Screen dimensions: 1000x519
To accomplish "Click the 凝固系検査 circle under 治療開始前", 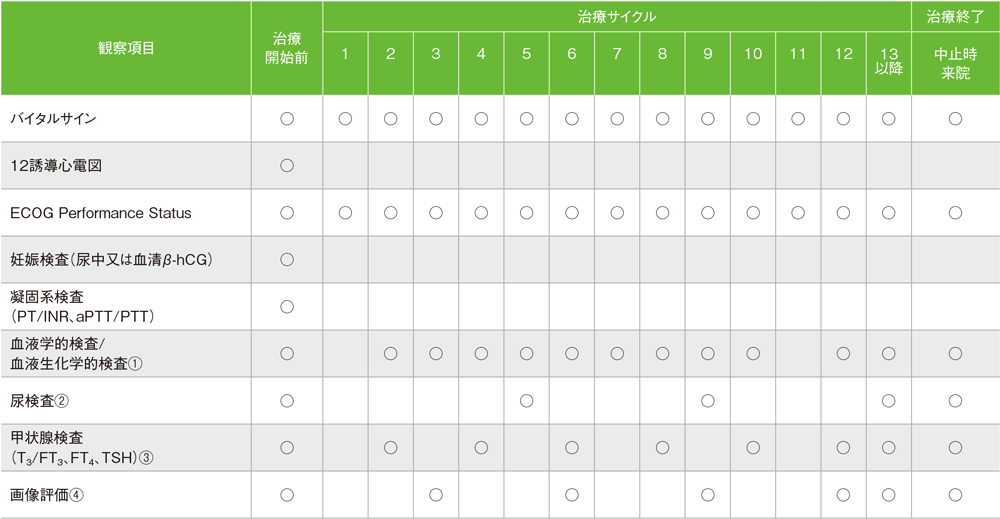I will (x=287, y=306).
